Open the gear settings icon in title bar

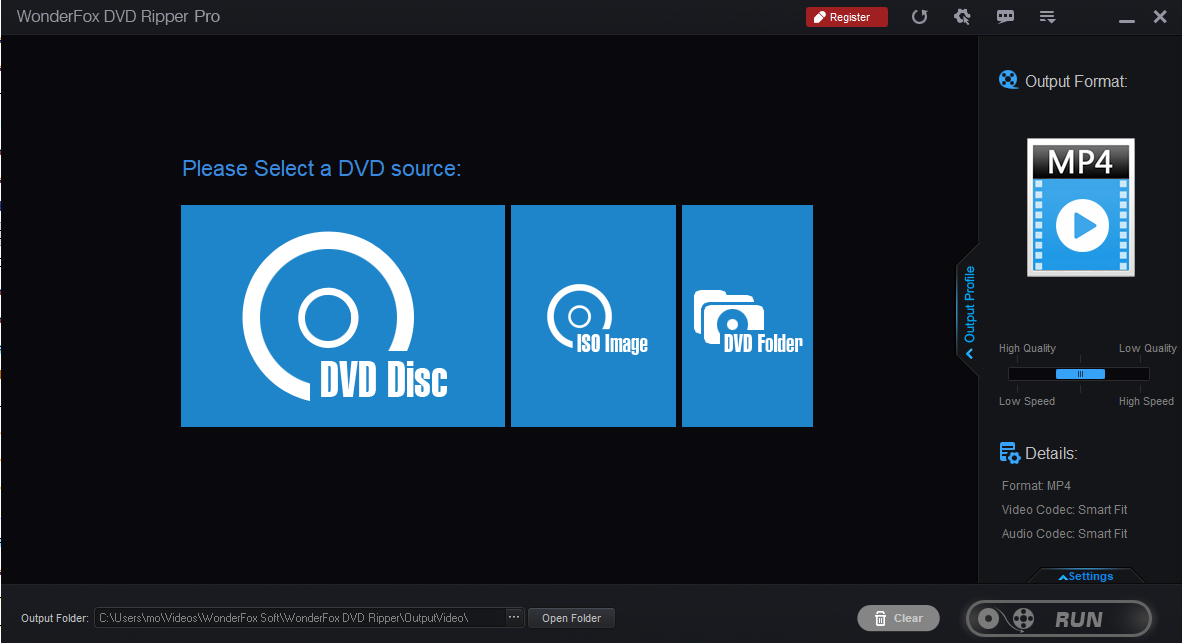962,17
